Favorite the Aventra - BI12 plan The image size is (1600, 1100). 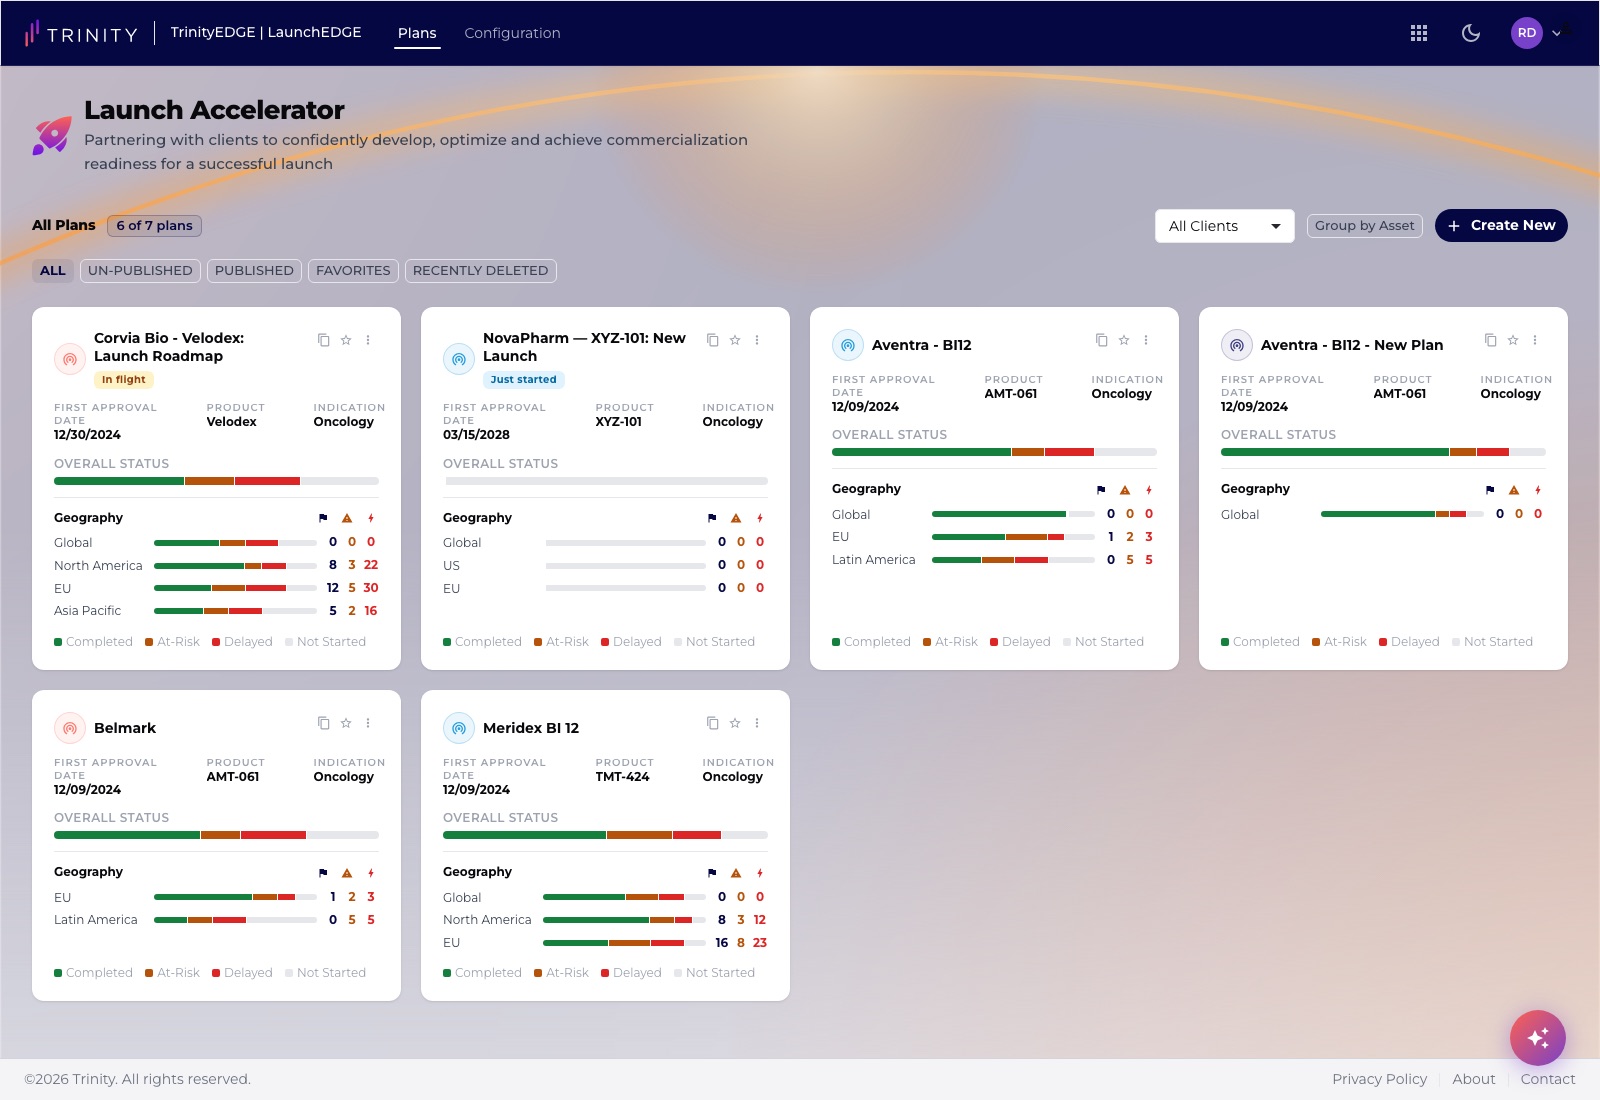click(x=1124, y=340)
